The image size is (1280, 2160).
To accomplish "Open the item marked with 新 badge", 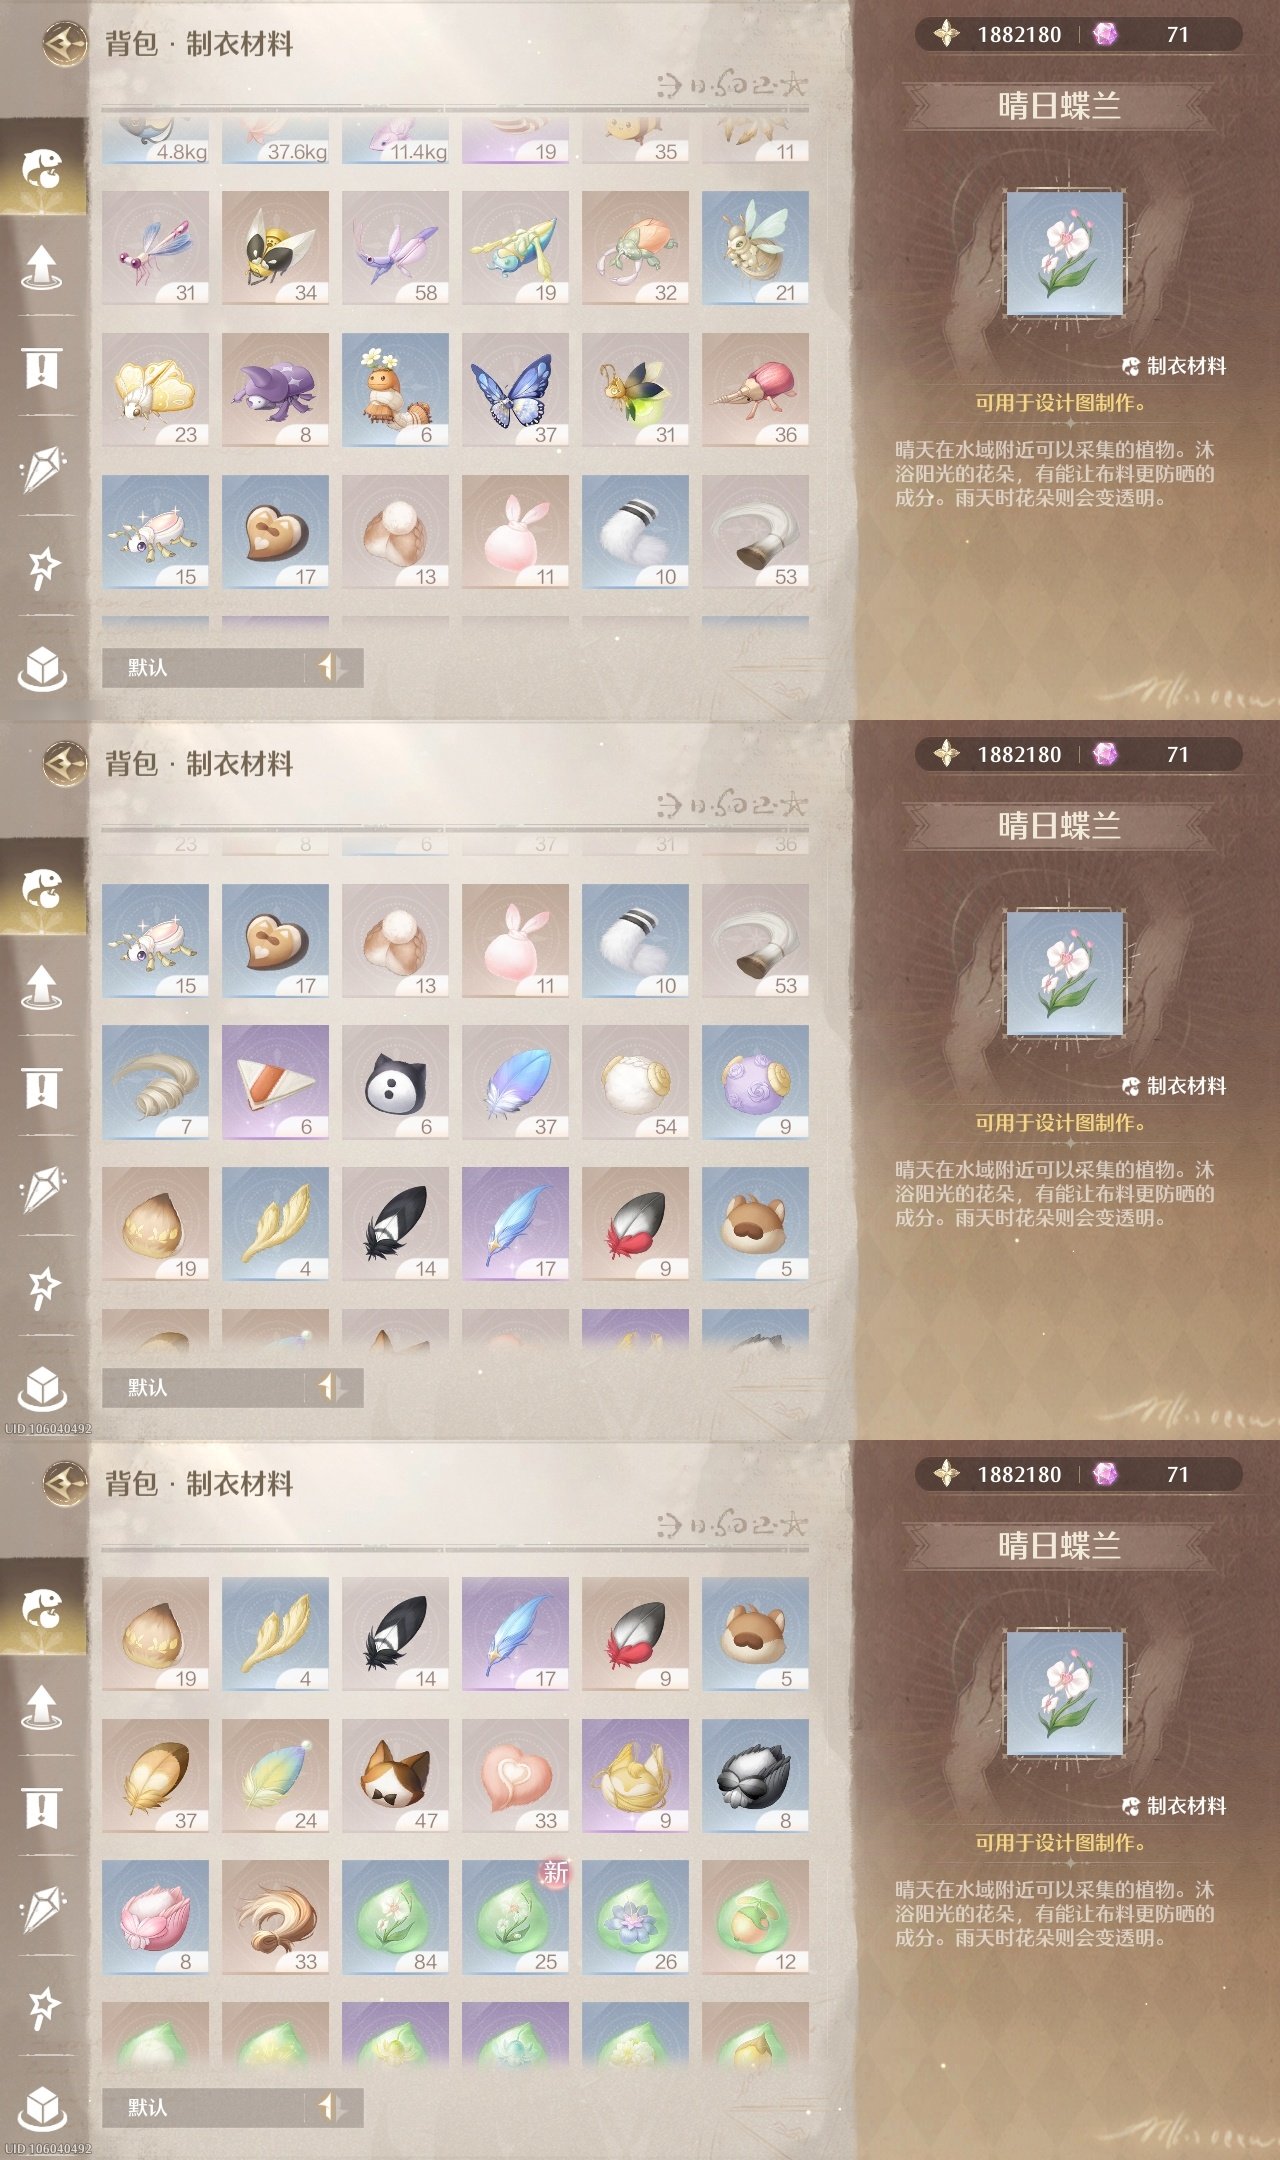I will tap(515, 1918).
